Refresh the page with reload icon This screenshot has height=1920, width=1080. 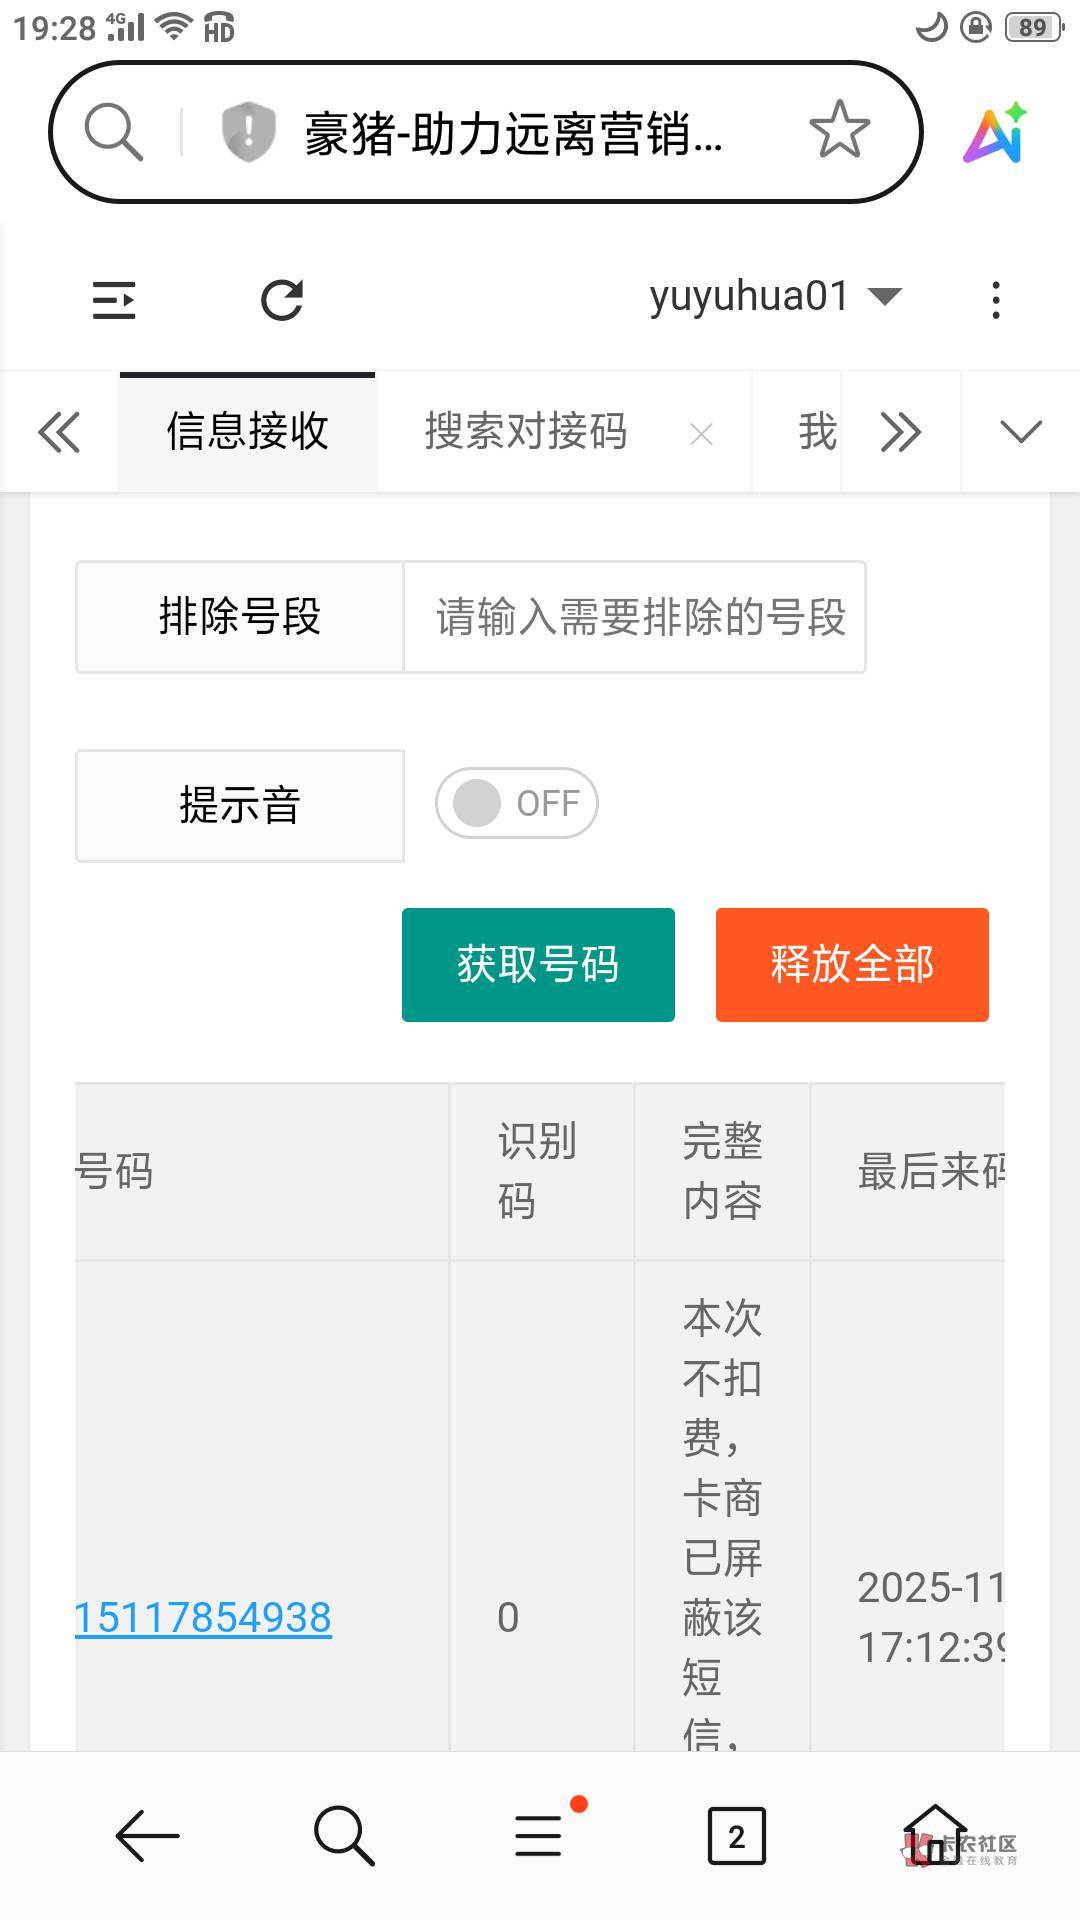pos(282,300)
